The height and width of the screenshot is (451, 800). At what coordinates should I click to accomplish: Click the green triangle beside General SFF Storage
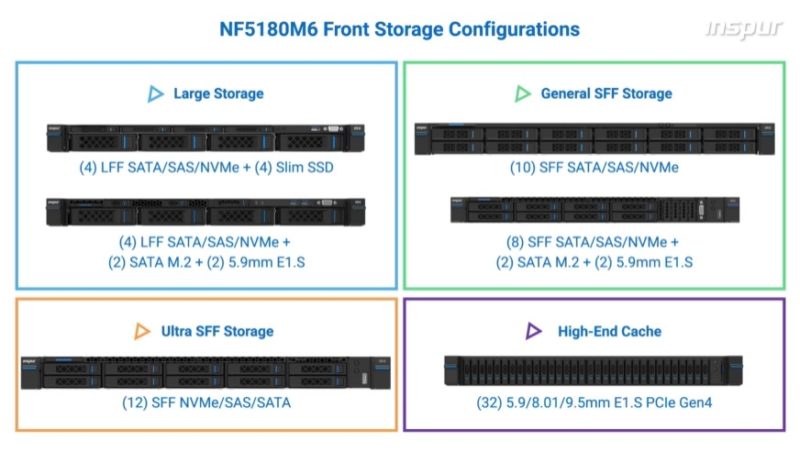pyautogui.click(x=523, y=94)
